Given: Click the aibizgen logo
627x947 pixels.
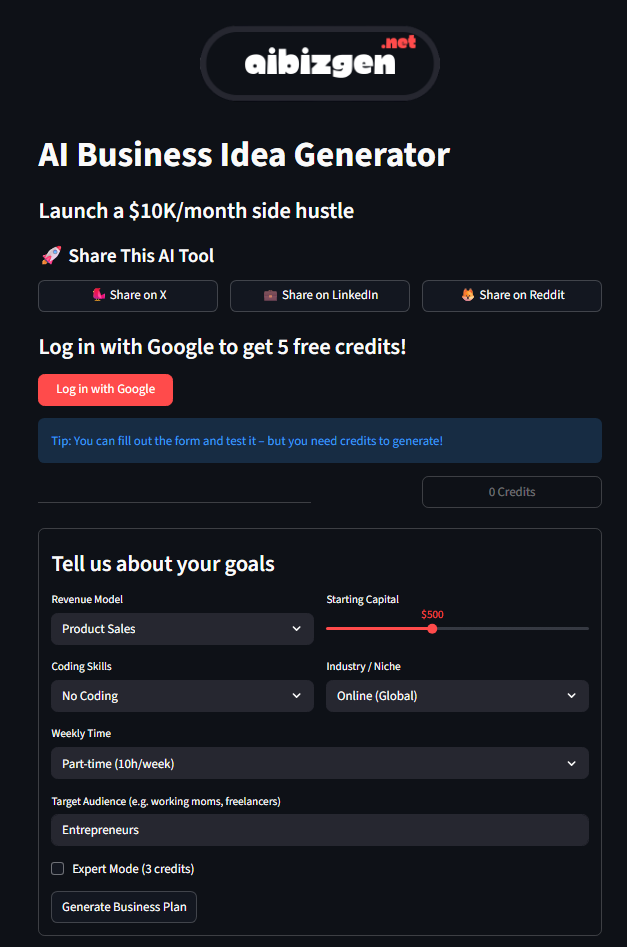Looking at the screenshot, I should pyautogui.click(x=319, y=62).
